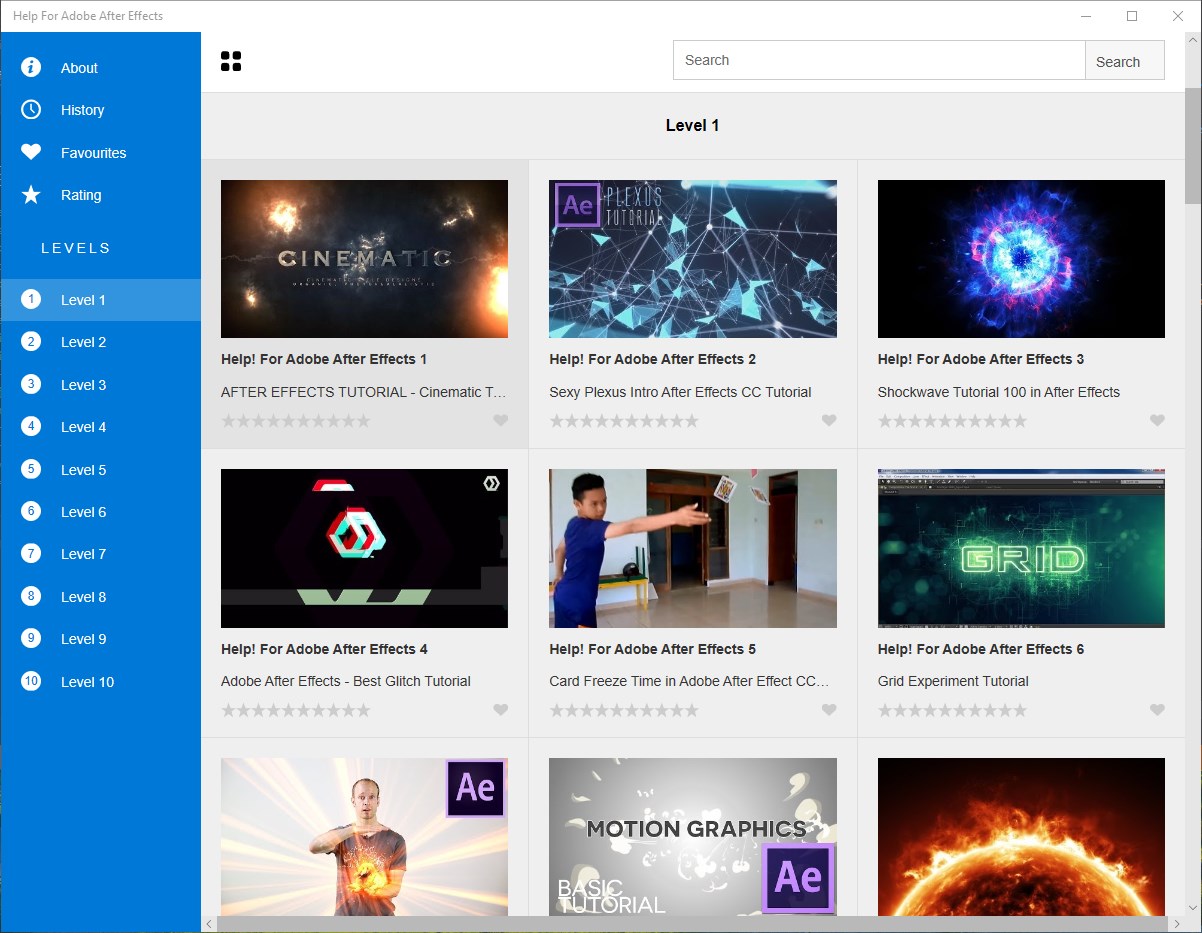
Task: Open the History page label
Action: point(82,110)
